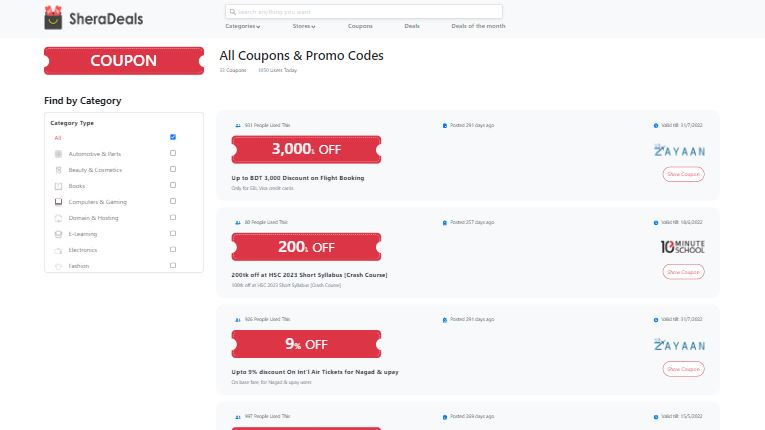Check the Automotive & Parts checkbox

[x=173, y=153]
